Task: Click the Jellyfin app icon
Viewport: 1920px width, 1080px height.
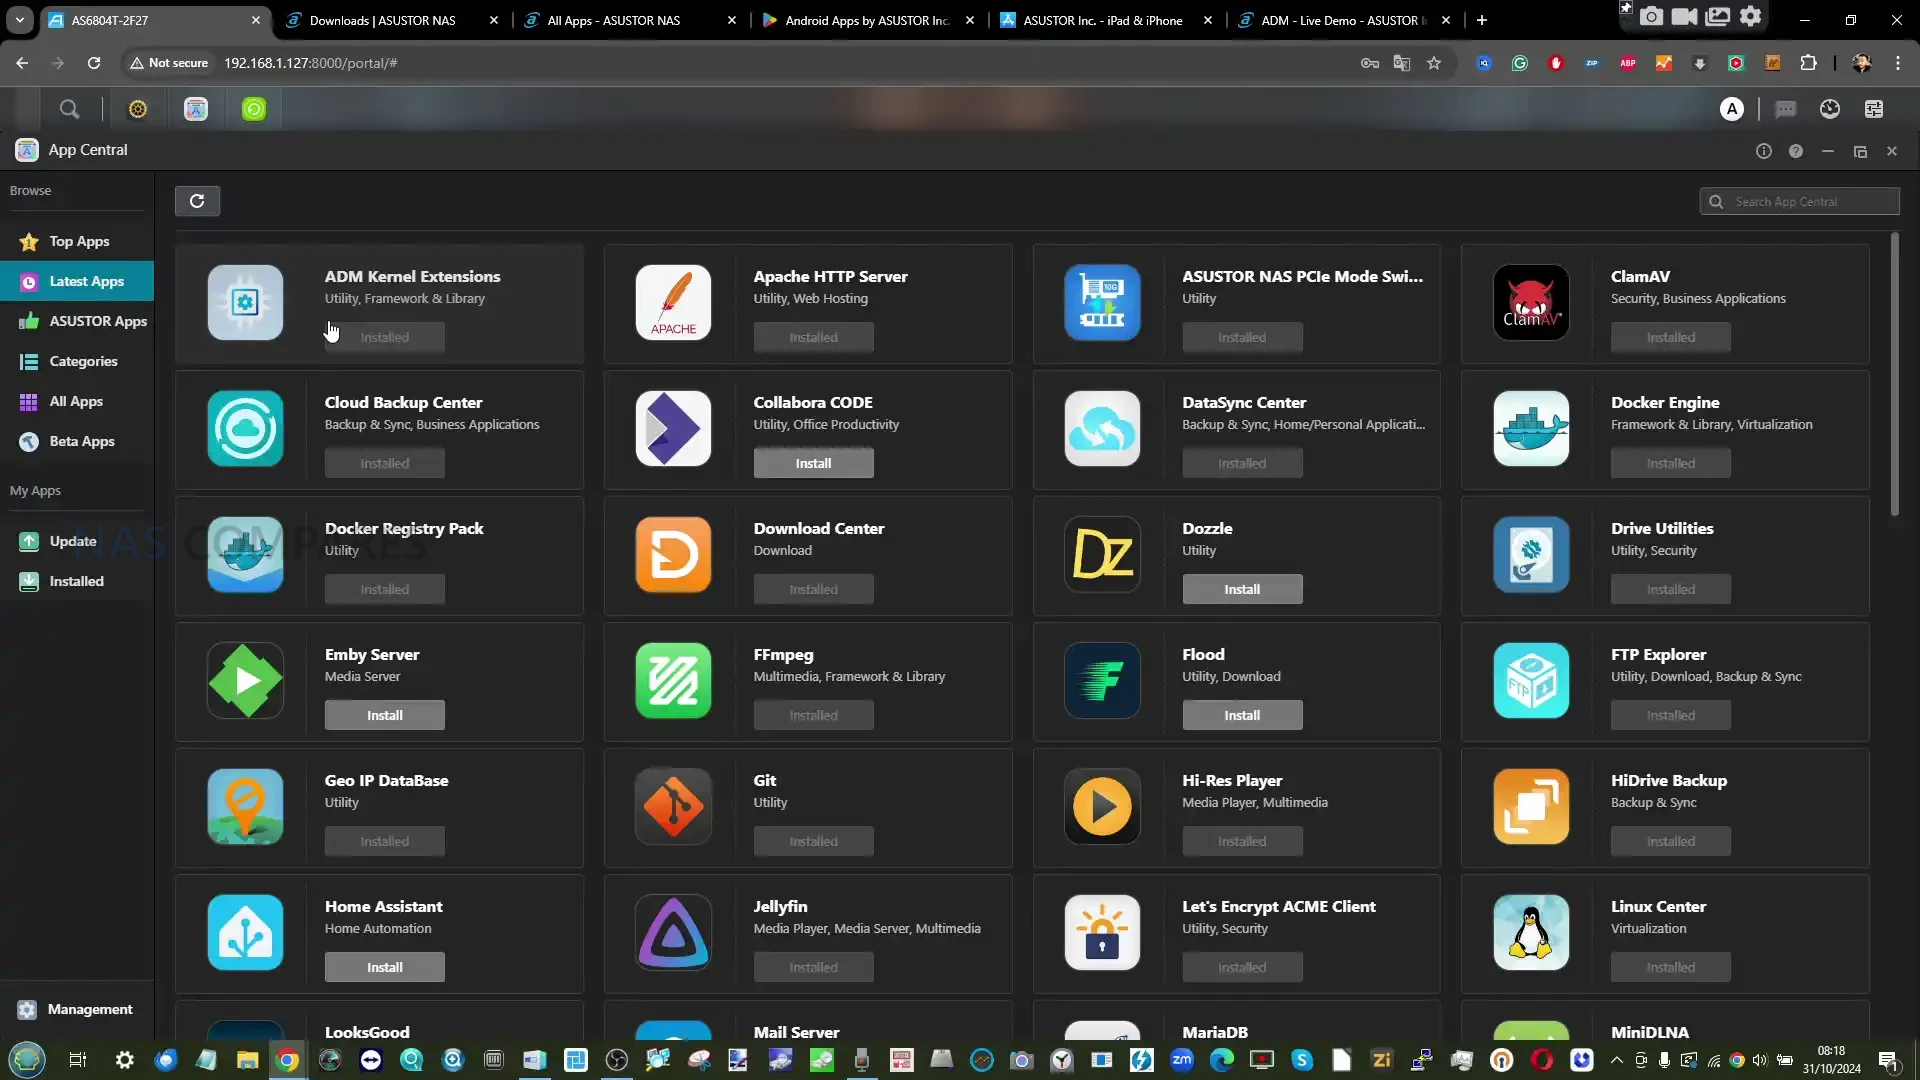Action: pos(673,933)
